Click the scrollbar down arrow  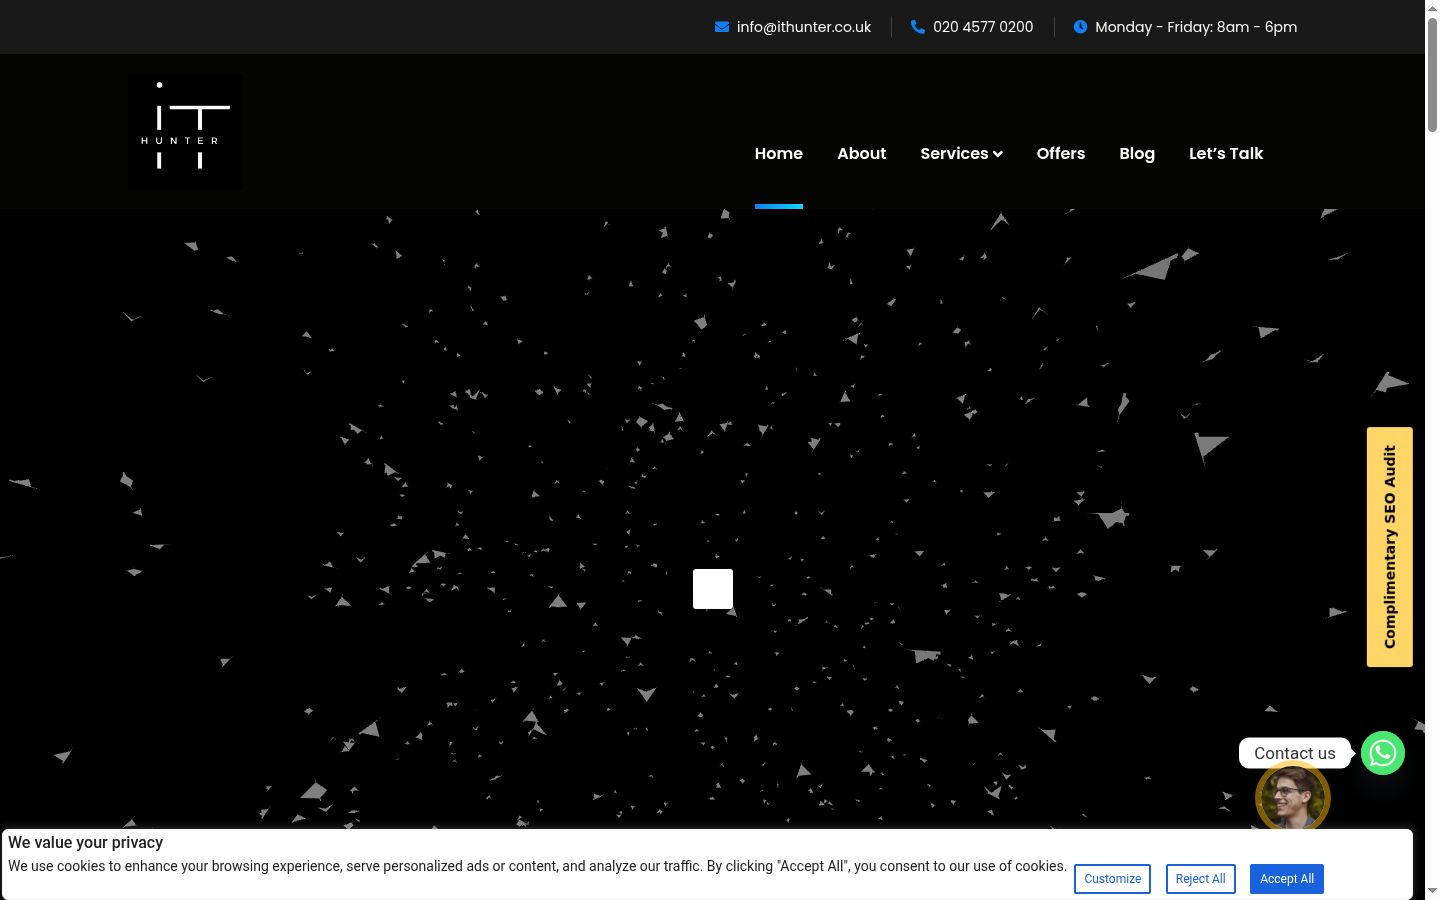[1432, 891]
